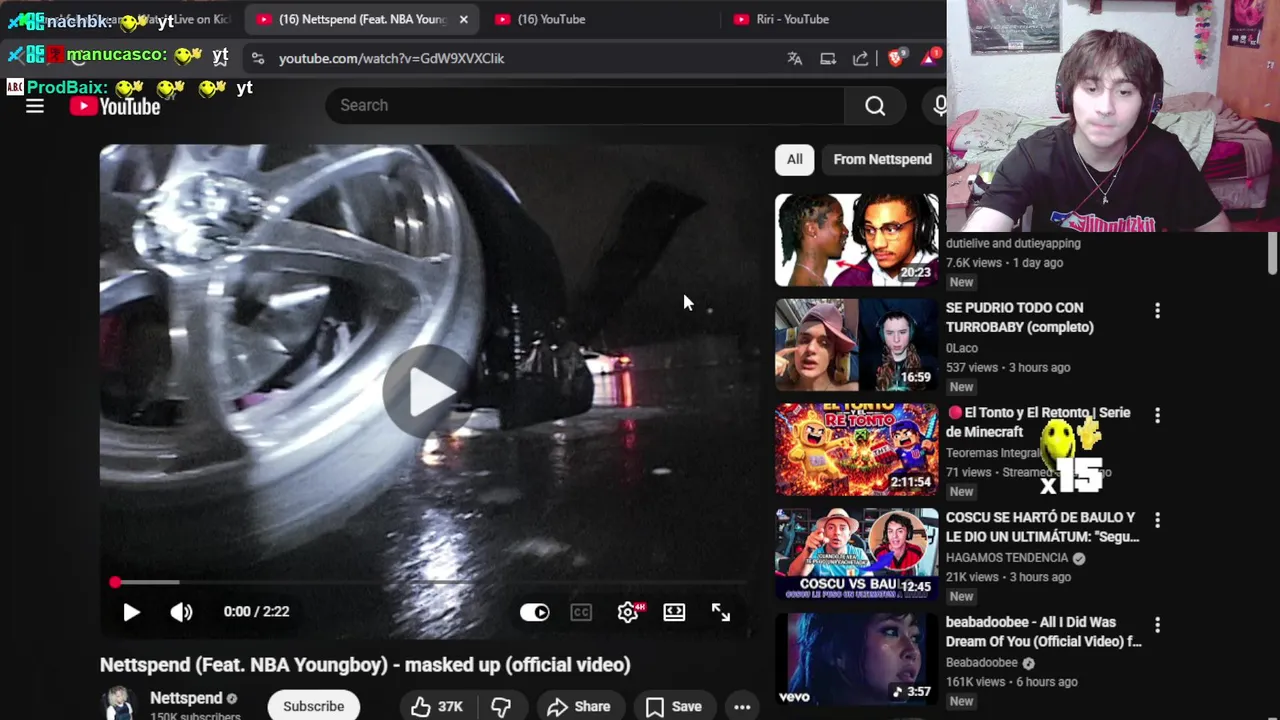This screenshot has height=720, width=1280.
Task: Open the options menu for beabadoobee video
Action: coord(1157,625)
